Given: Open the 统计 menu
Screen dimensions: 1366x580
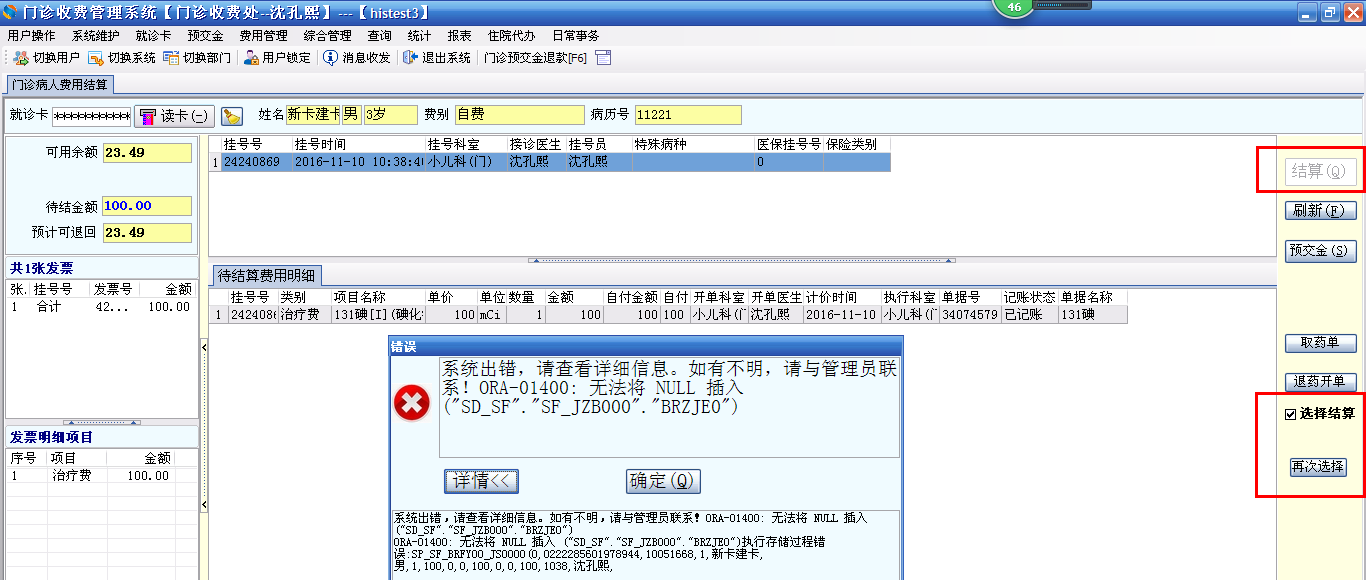Looking at the screenshot, I should pos(419,35).
